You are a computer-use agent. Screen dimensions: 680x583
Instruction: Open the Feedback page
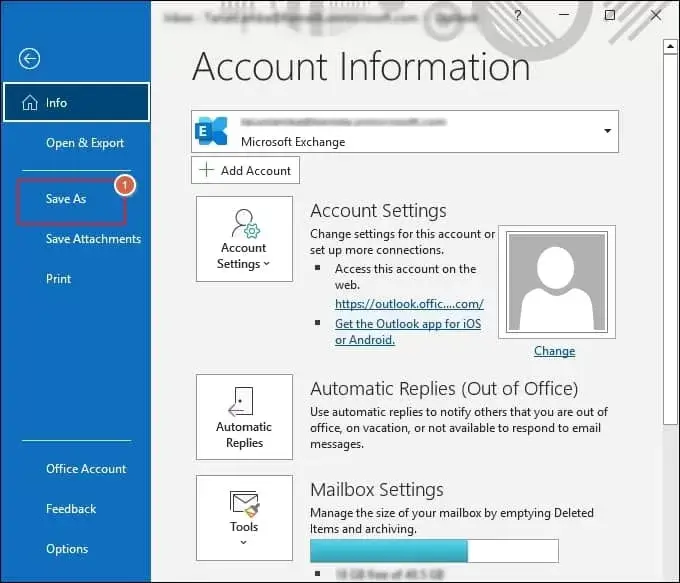click(71, 508)
